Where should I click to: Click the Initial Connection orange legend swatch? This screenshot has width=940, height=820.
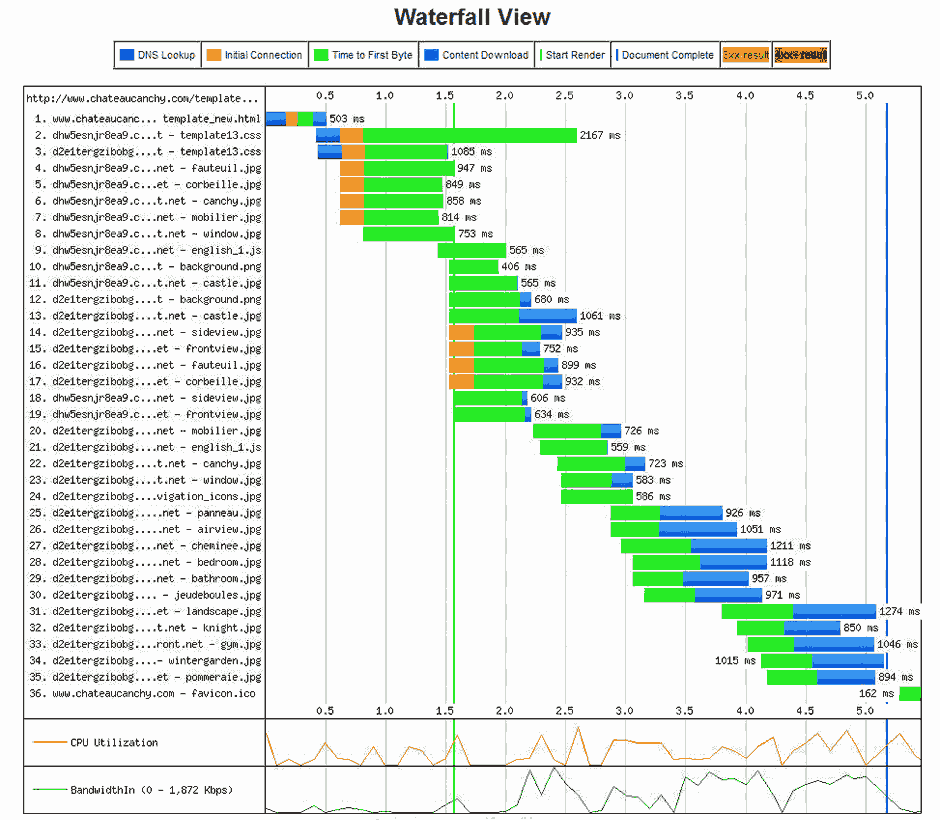click(x=213, y=55)
